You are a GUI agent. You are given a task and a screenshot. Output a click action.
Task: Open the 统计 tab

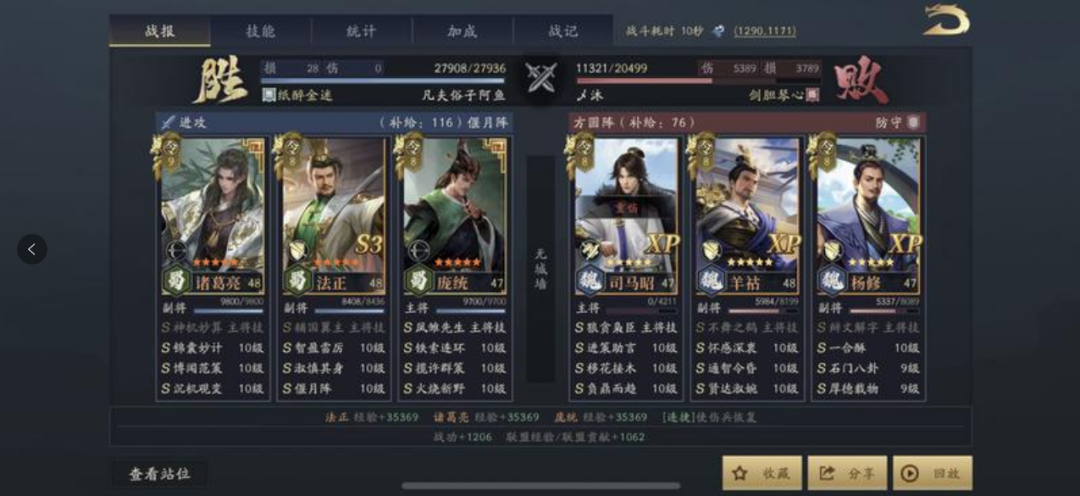point(362,31)
